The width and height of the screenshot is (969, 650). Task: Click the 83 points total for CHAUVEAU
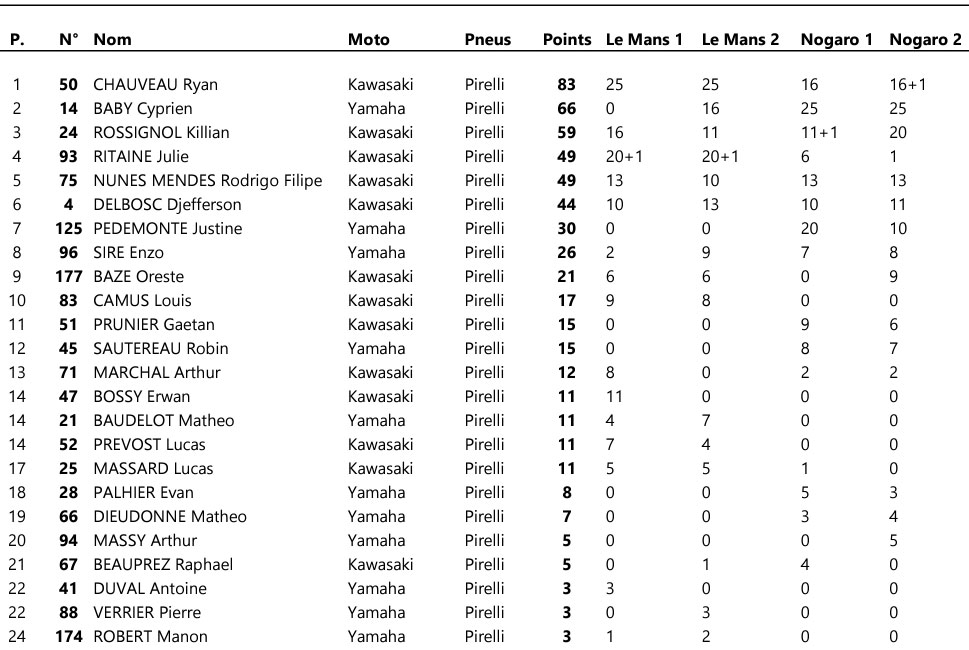click(x=566, y=85)
